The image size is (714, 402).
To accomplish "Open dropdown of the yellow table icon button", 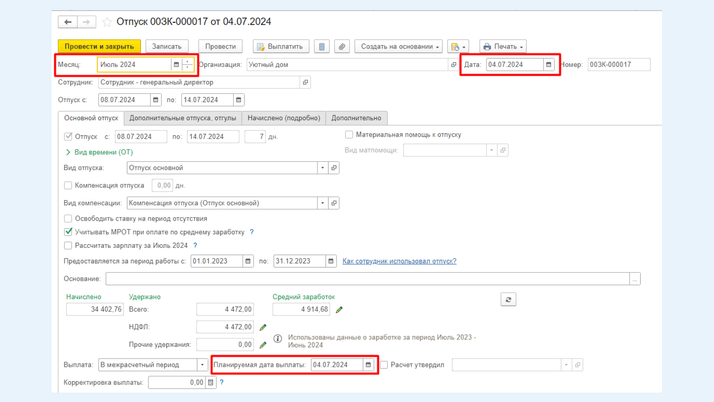I will point(458,46).
